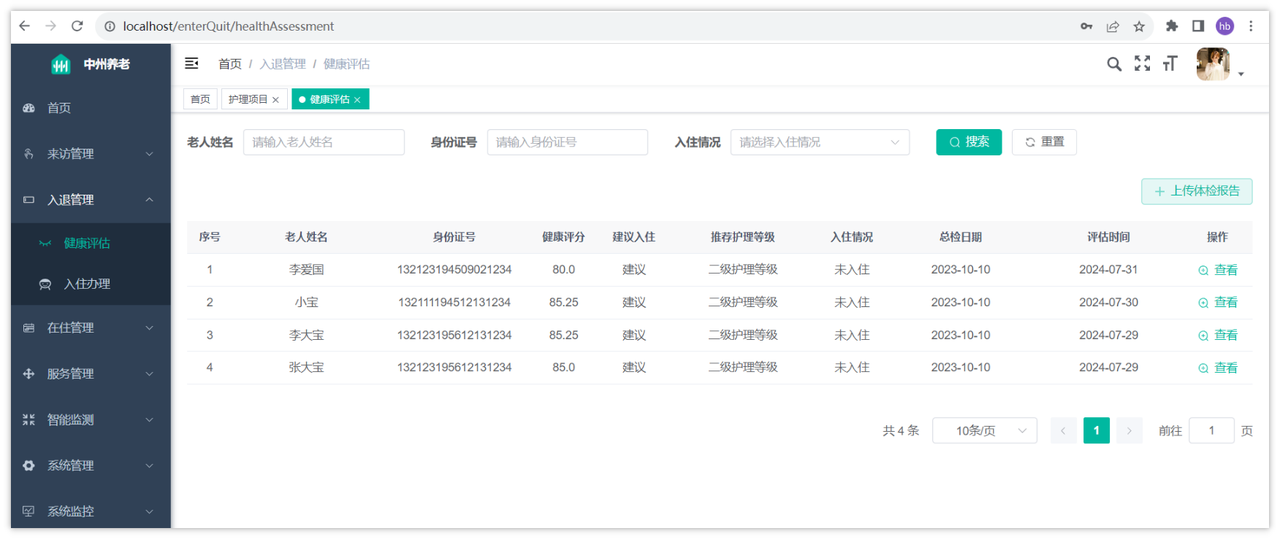Select 健康评估 in the sidebar
1280x539 pixels.
[91, 243]
